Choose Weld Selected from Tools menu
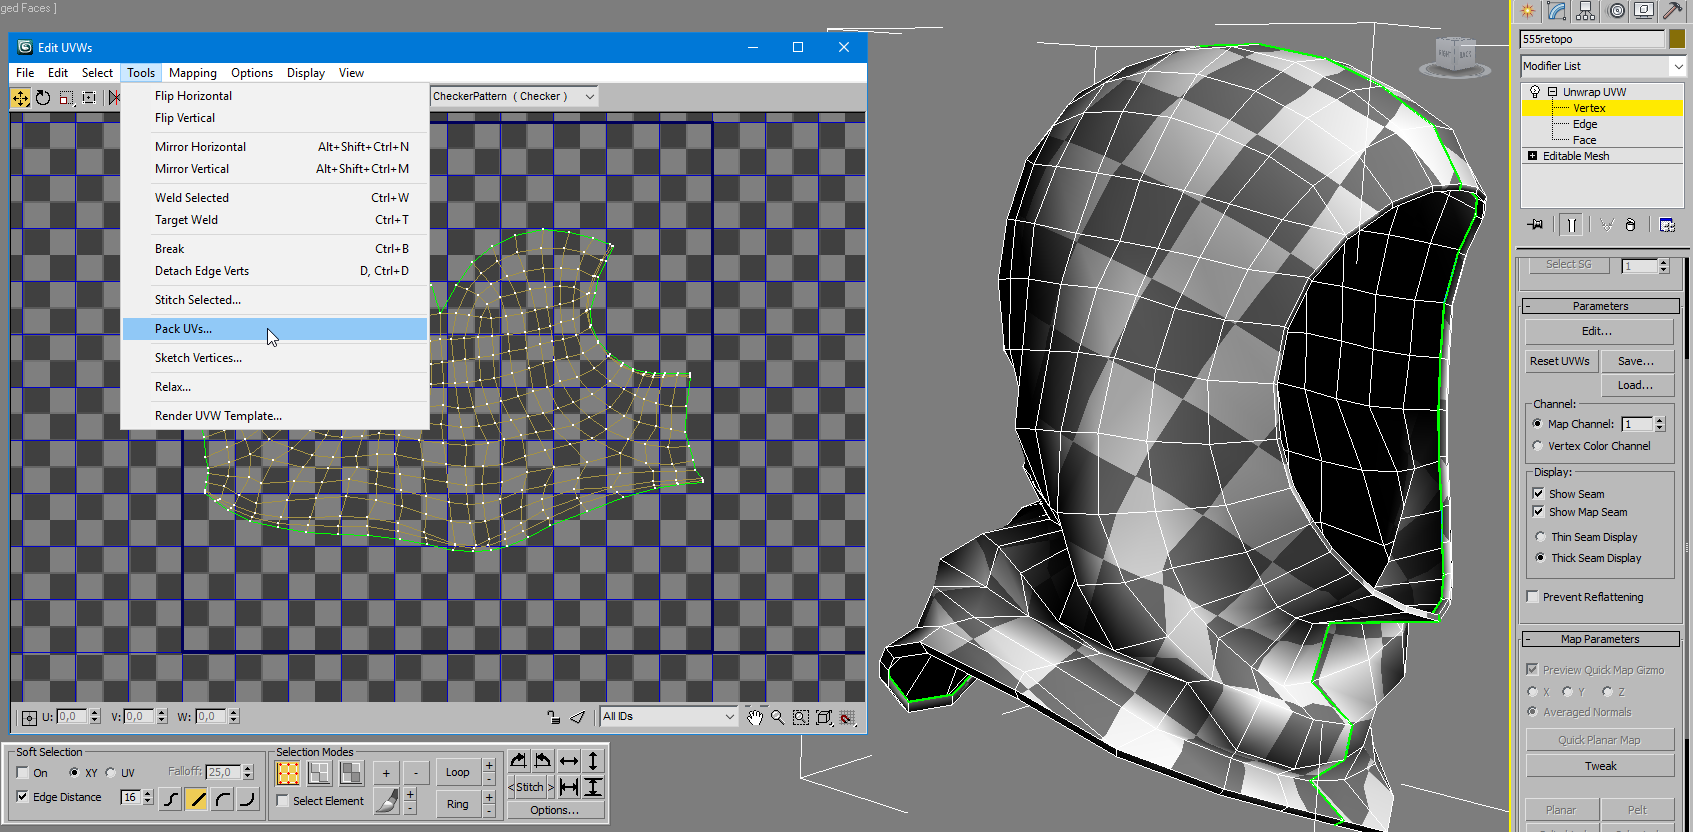Viewport: 1693px width, 832px height. [275, 198]
